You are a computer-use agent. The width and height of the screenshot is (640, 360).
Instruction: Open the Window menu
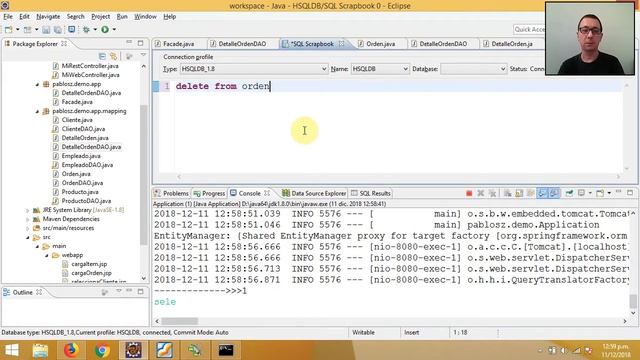click(x=145, y=17)
